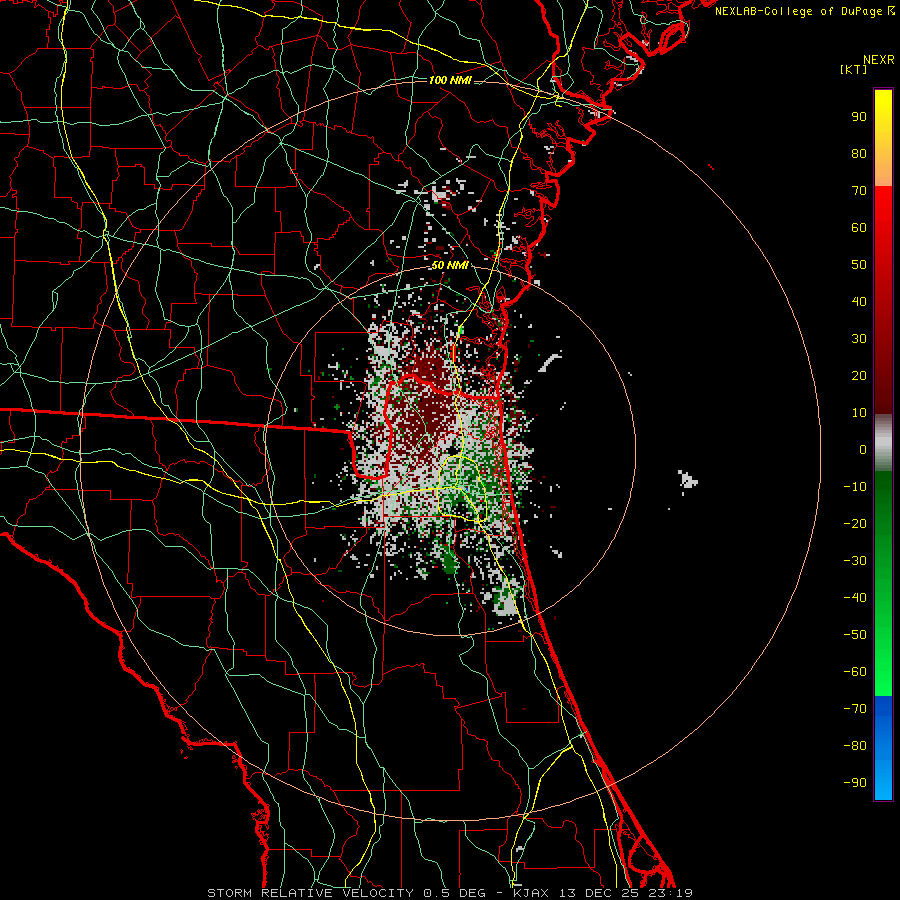Screen dimensions: 900x900
Task: Click the -60 color scale label
Action: click(855, 672)
